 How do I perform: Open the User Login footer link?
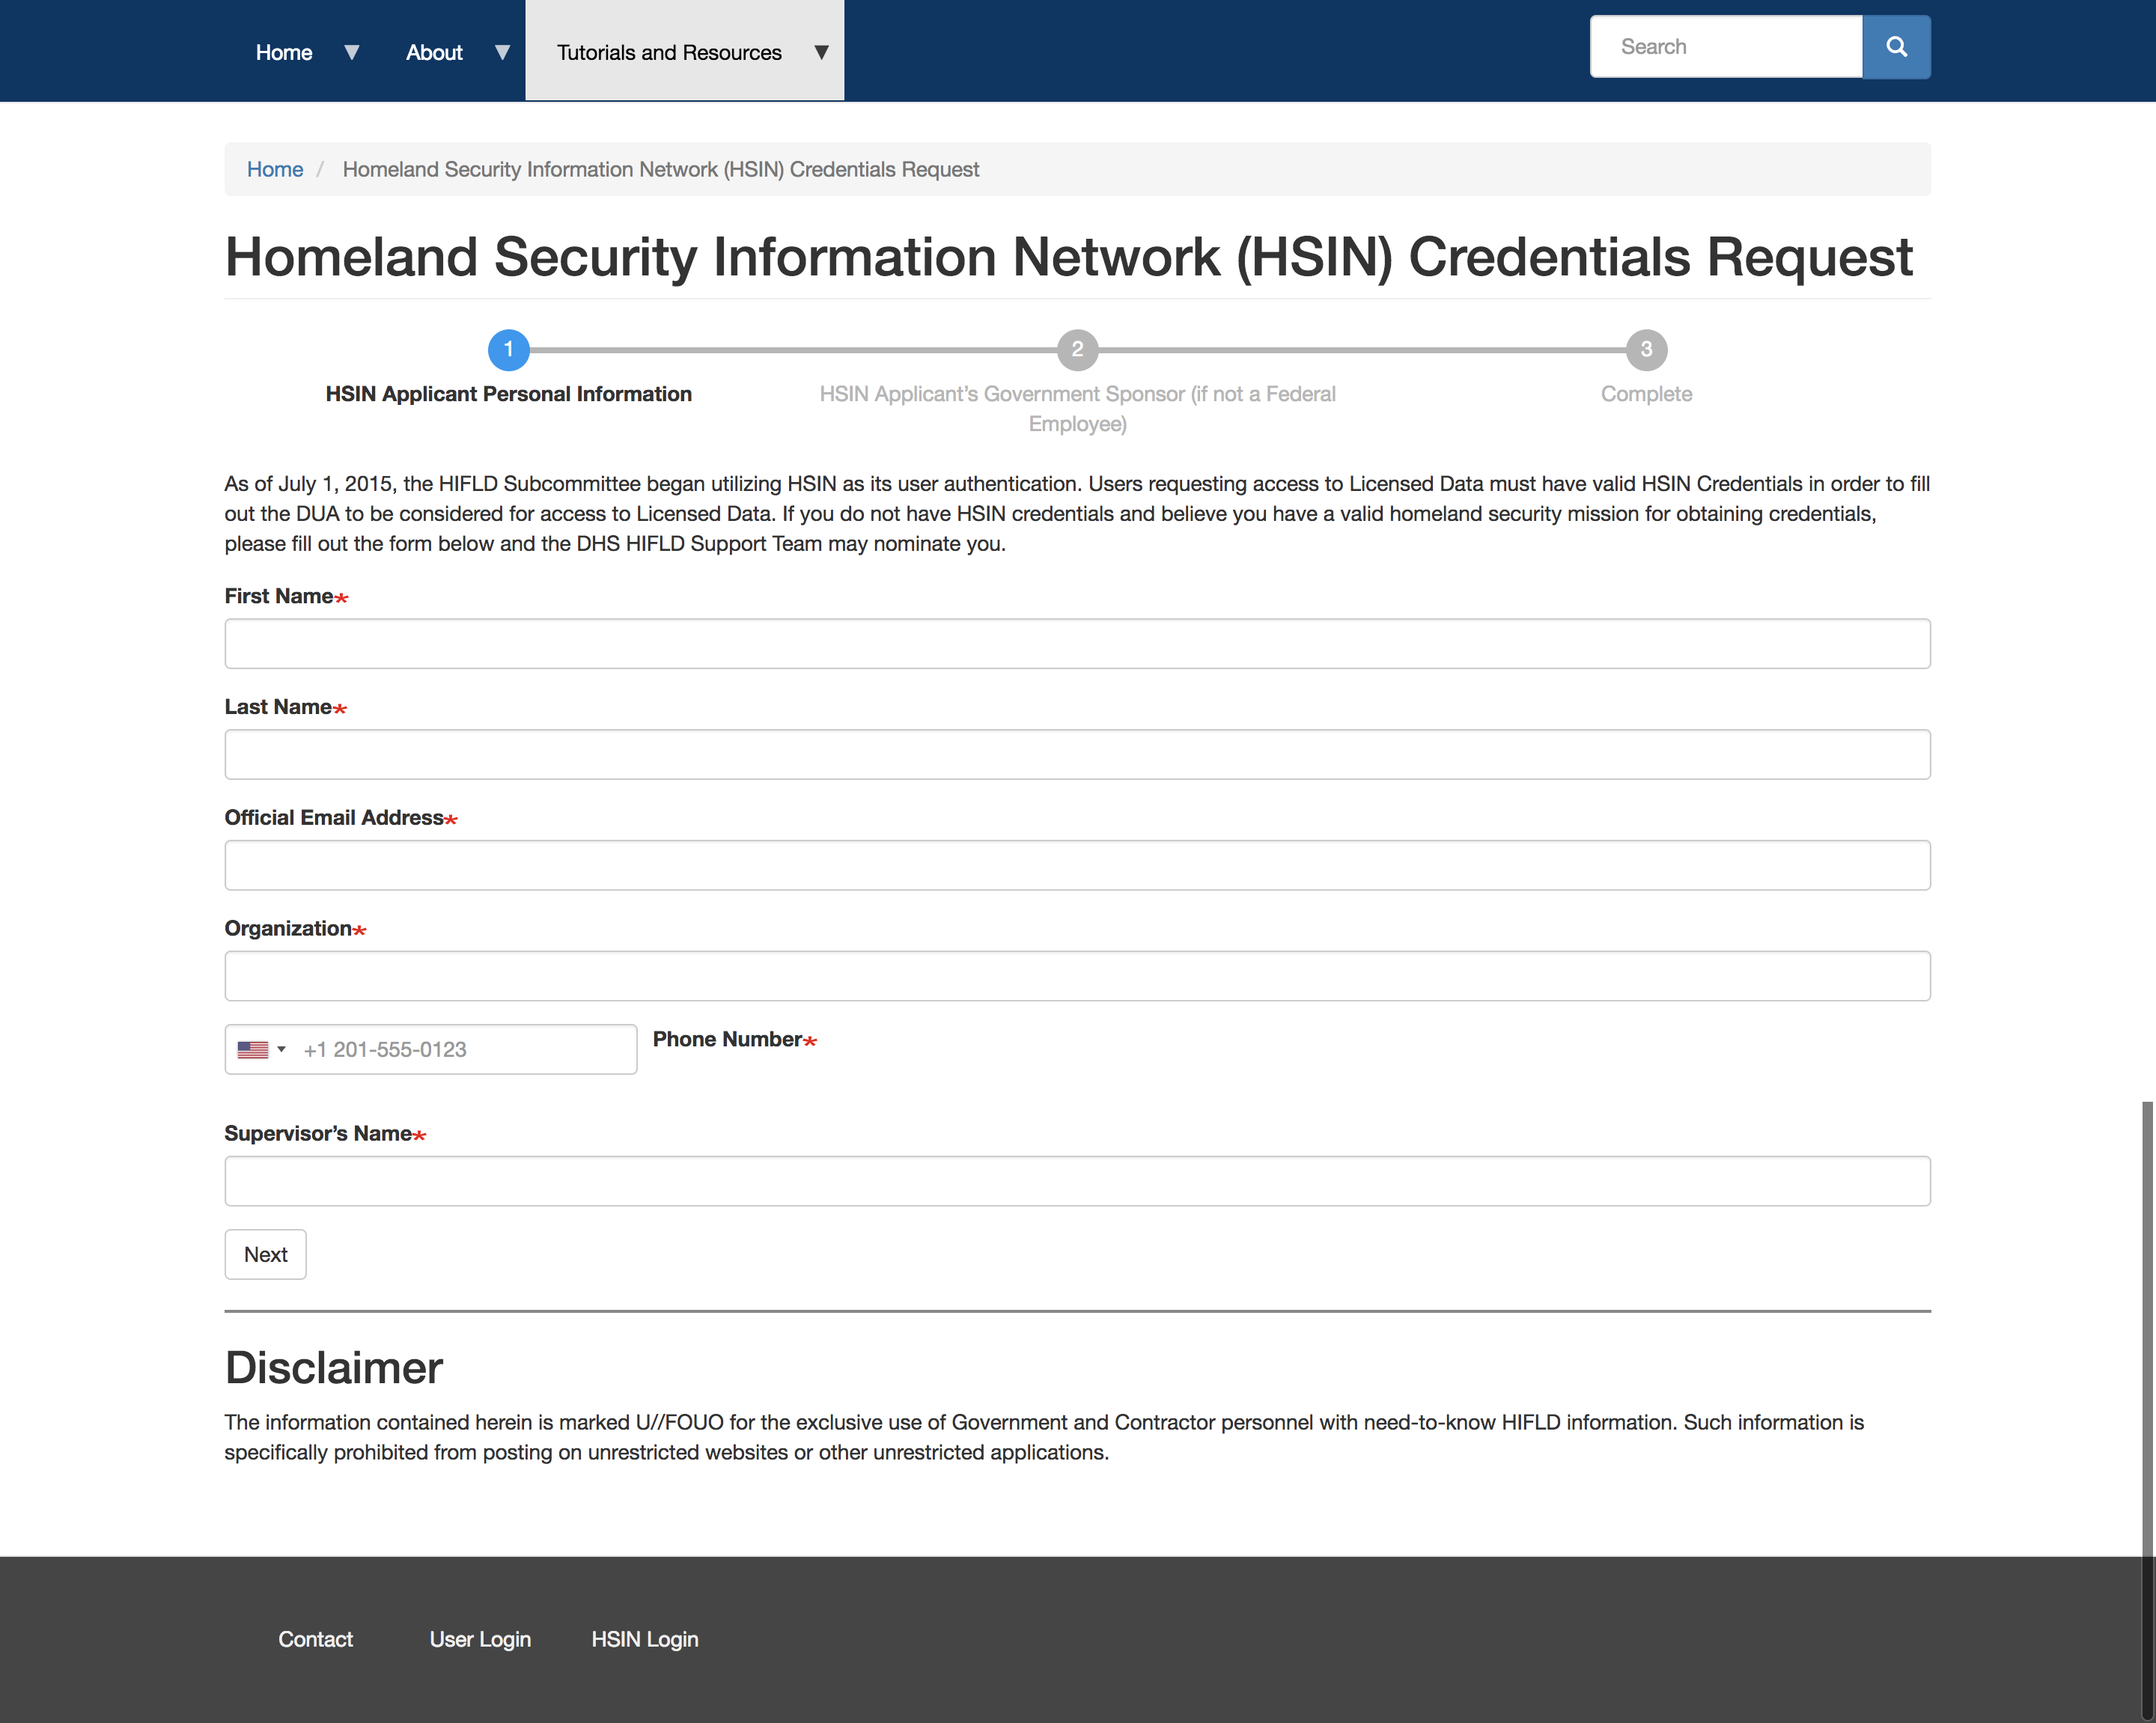point(480,1639)
